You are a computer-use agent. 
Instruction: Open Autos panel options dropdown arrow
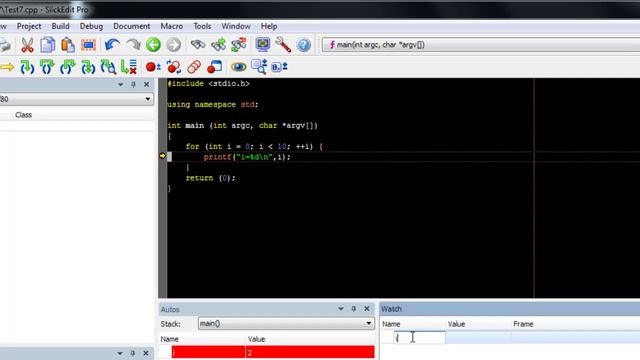(x=341, y=309)
